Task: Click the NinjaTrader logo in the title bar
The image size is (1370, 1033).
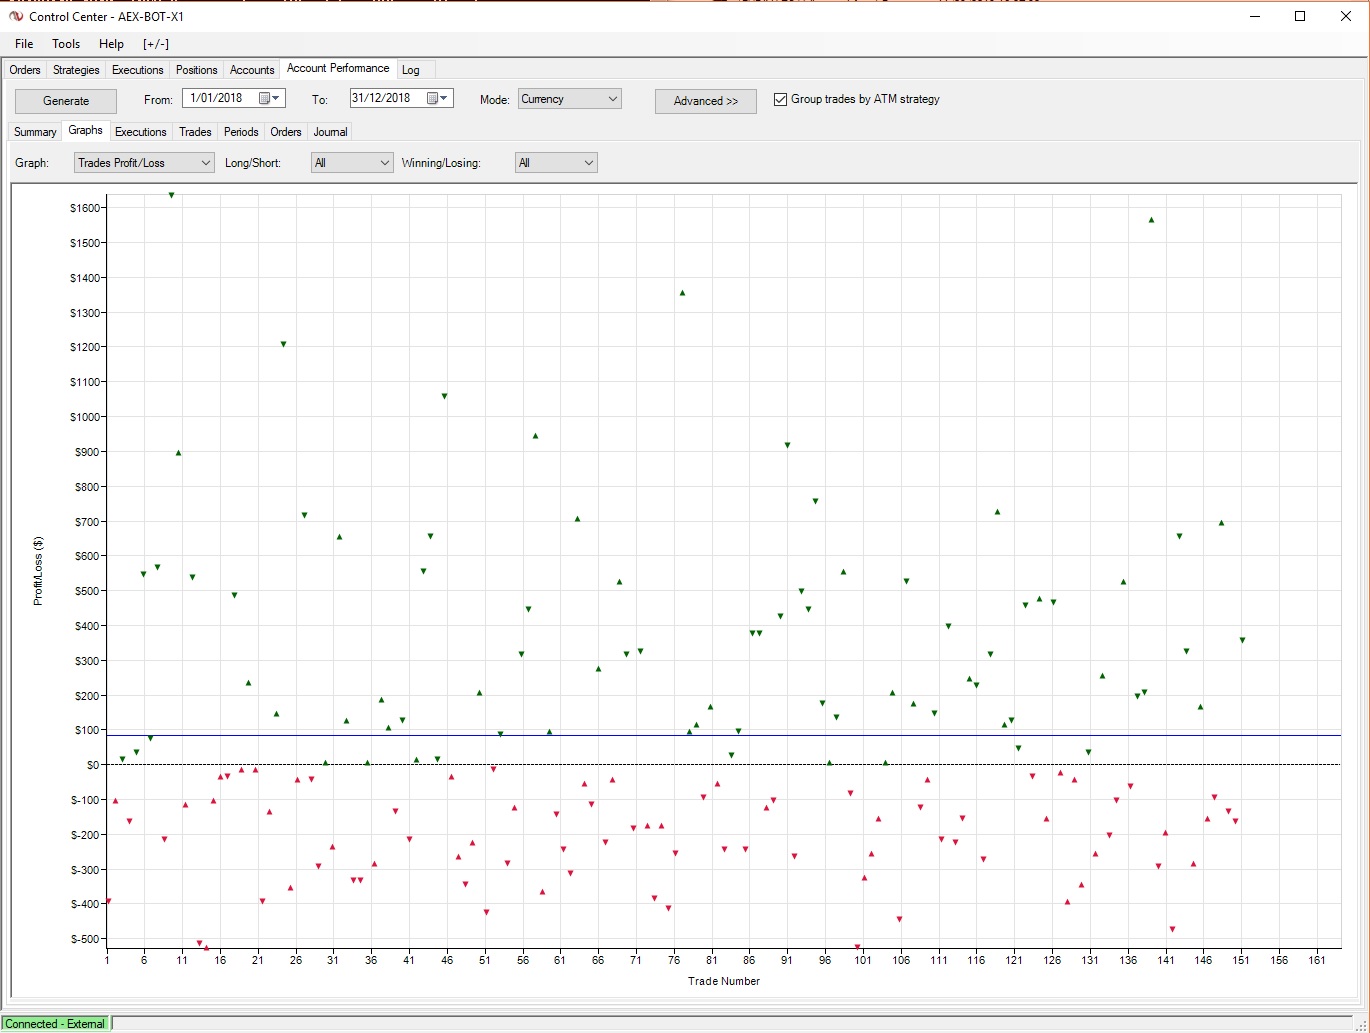Action: point(16,16)
